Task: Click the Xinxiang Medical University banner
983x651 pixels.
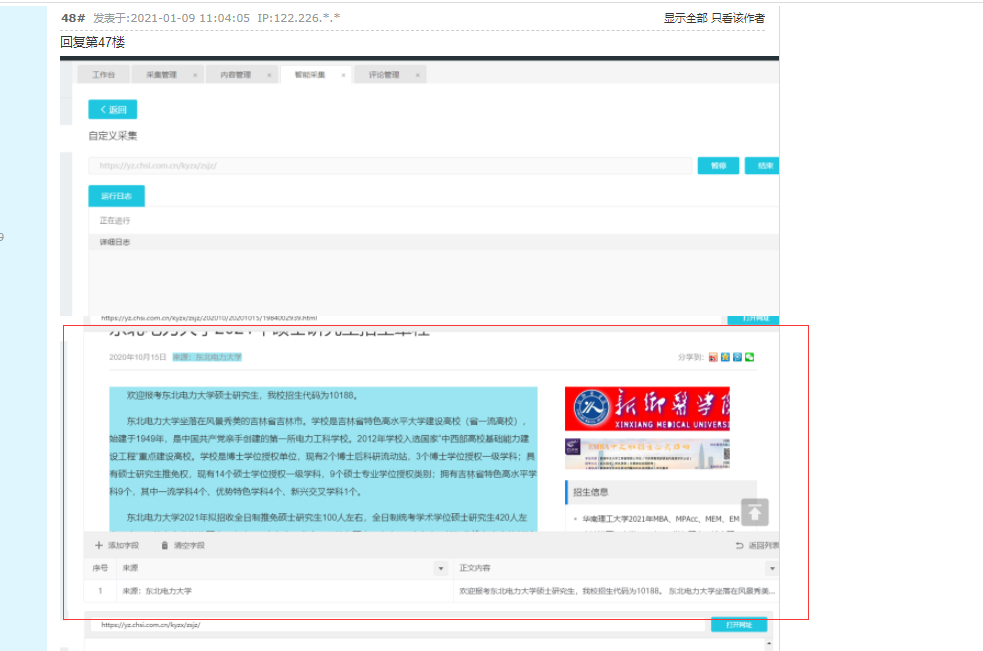Action: pos(647,408)
